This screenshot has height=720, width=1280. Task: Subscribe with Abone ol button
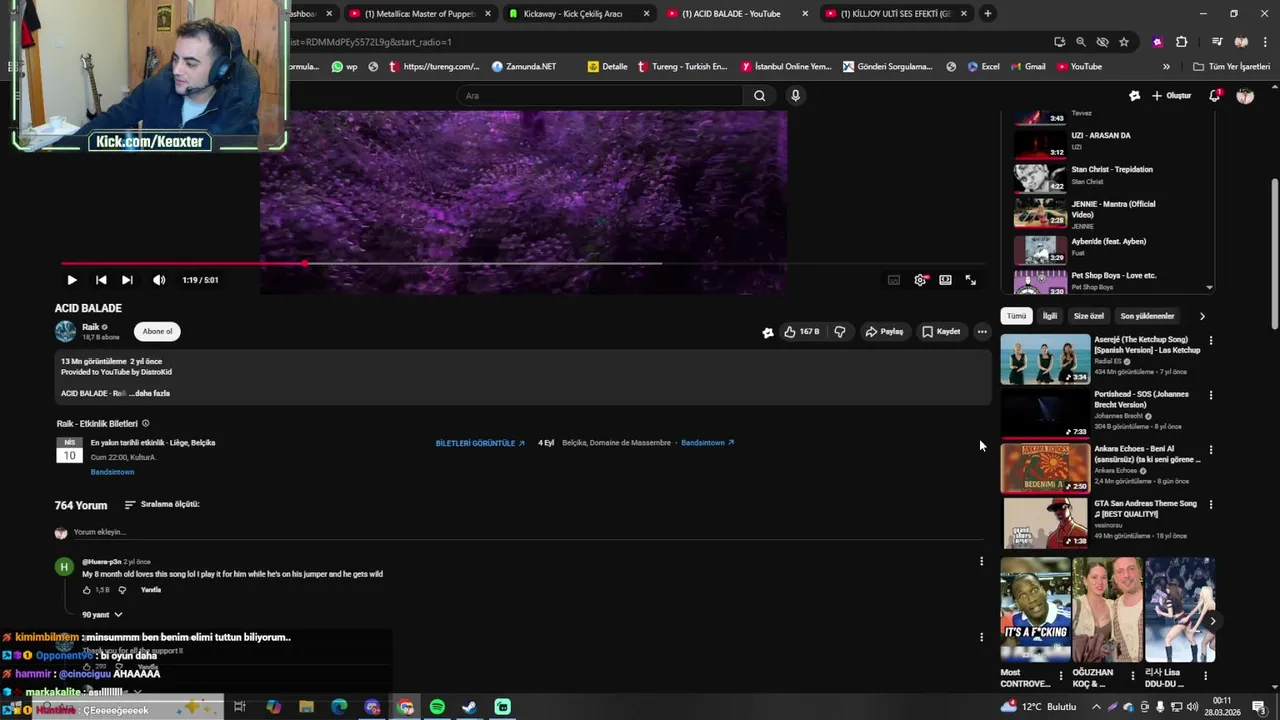157,331
